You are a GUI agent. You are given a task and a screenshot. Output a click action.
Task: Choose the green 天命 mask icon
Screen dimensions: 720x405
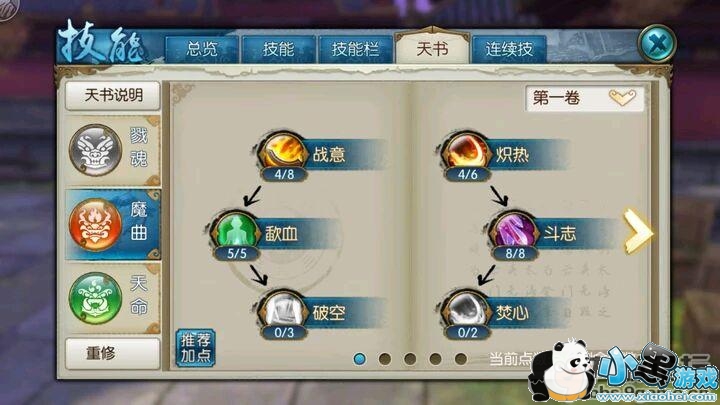96,298
